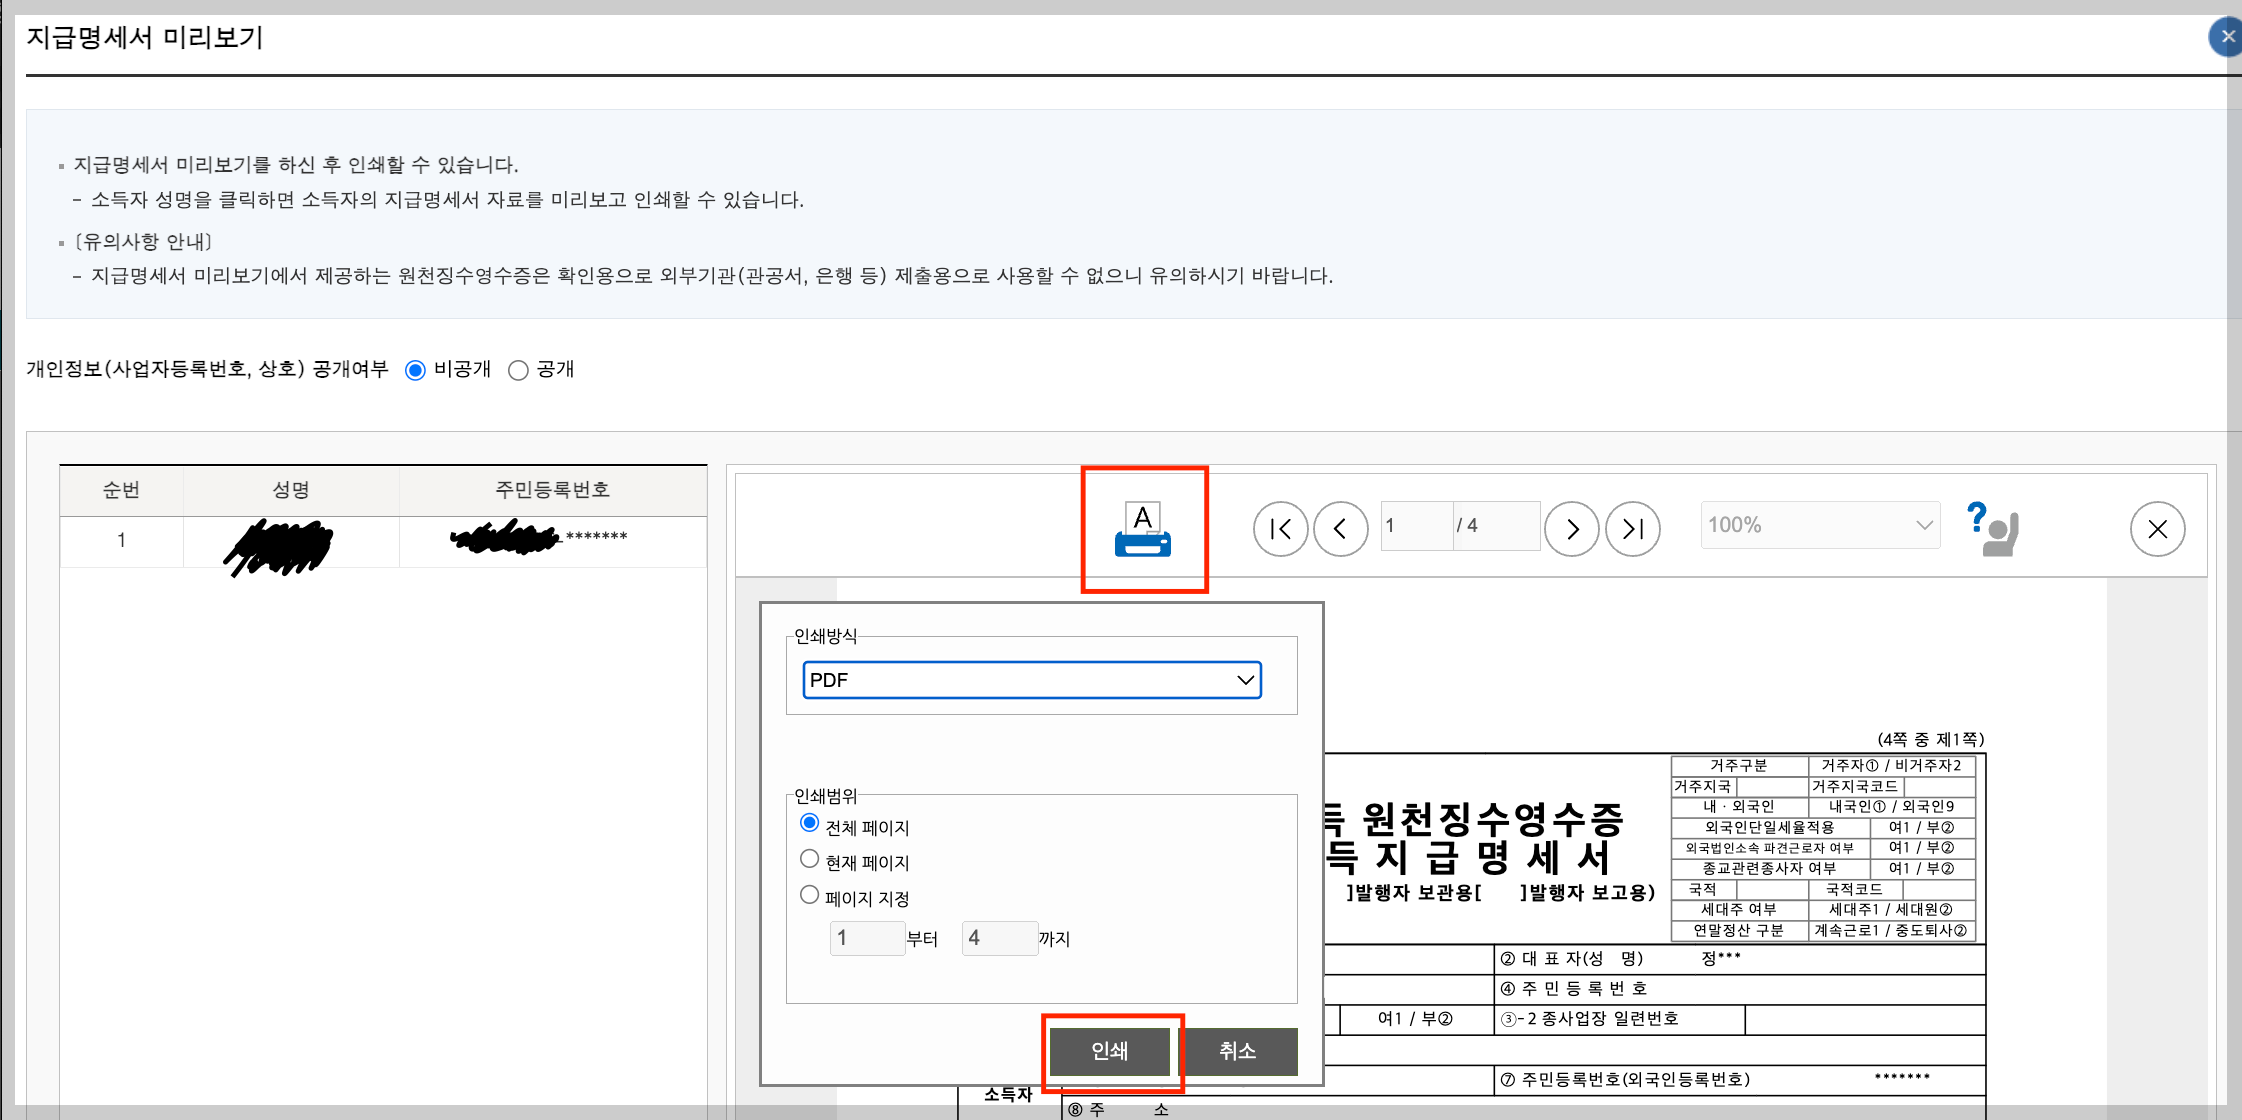Screen dimensions: 2242x1120
Task: Open the 100% zoom level dropdown
Action: pyautogui.click(x=1820, y=524)
